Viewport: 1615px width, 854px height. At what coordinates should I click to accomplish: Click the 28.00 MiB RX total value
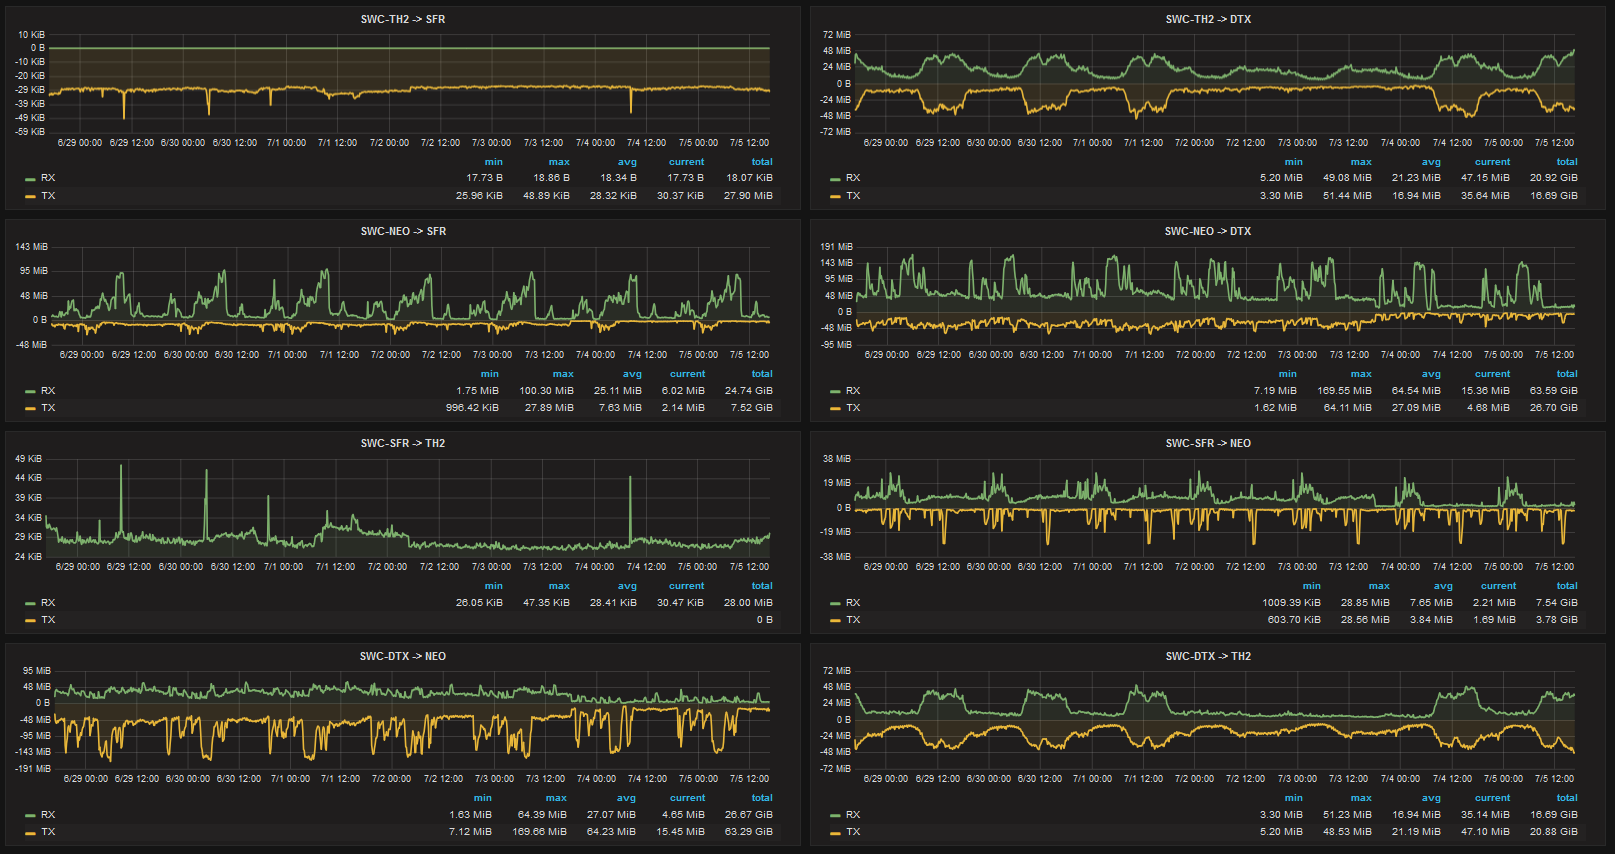(x=748, y=603)
